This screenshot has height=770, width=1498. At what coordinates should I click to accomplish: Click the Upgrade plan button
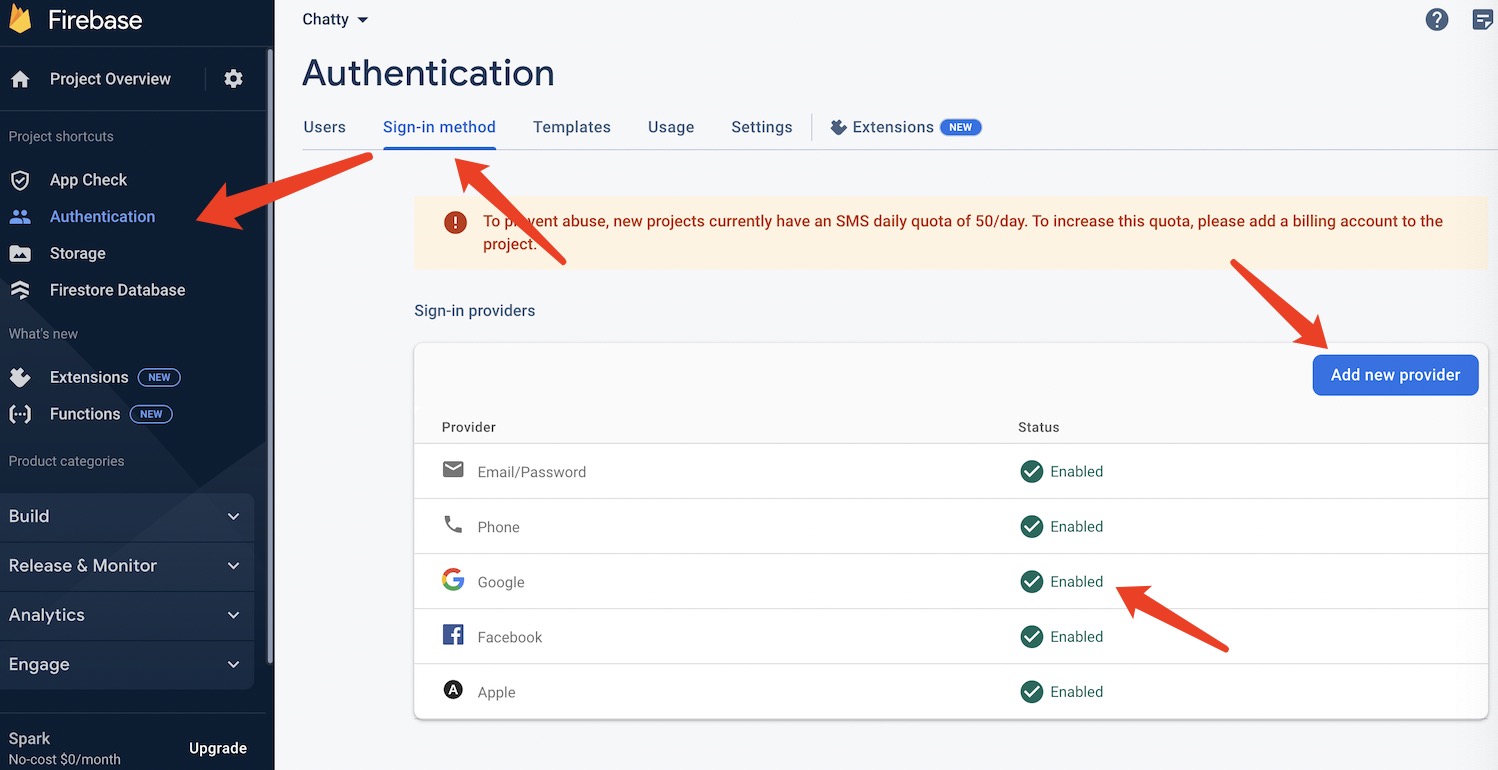click(218, 748)
